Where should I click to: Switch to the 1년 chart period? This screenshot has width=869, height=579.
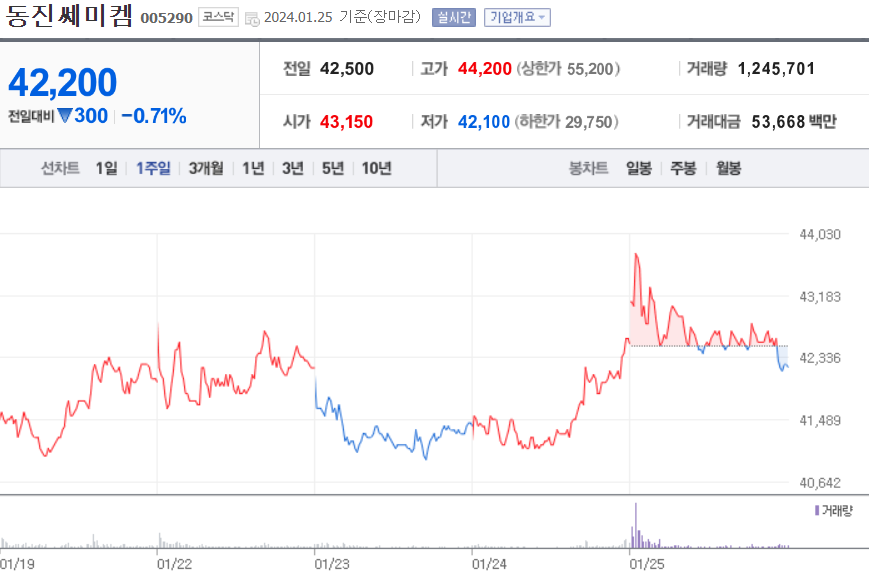click(x=253, y=168)
